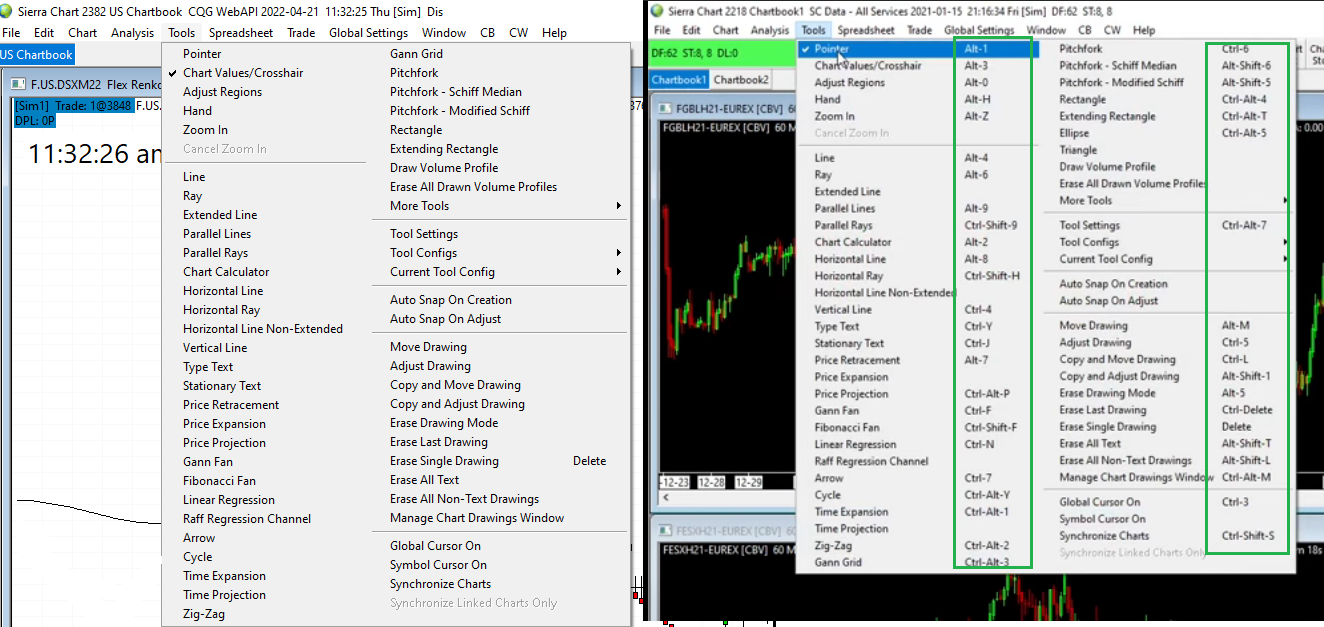
Task: Click Sierra Chart 2218 title bar app icon
Action: [657, 11]
